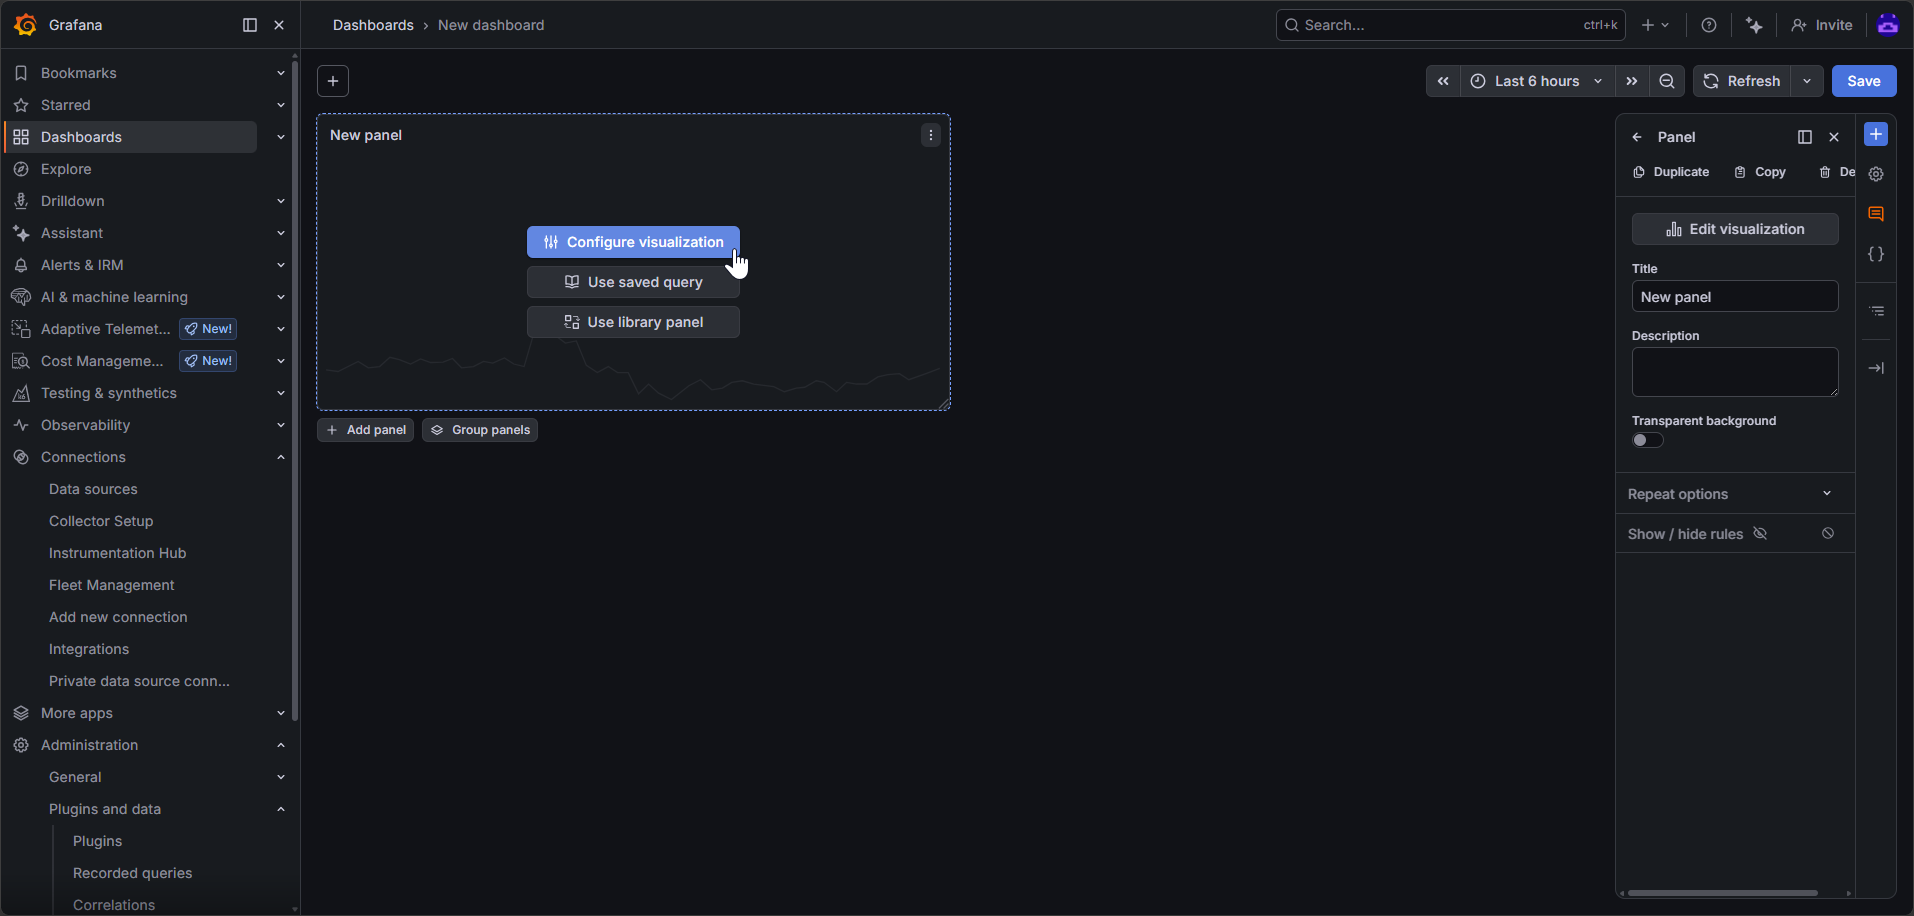This screenshot has height=916, width=1914.
Task: Expand Repeat options section
Action: click(1735, 494)
